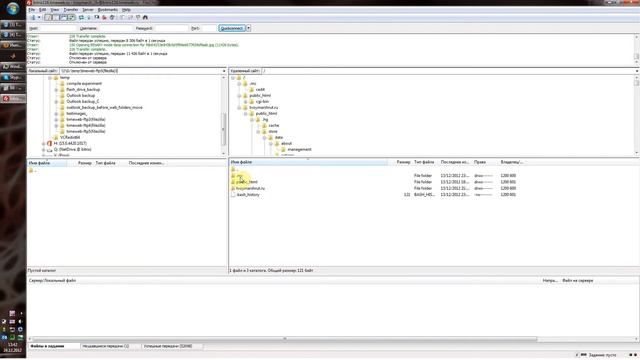Focus the Username input field
640x360 pixels.
click(x=116, y=28)
